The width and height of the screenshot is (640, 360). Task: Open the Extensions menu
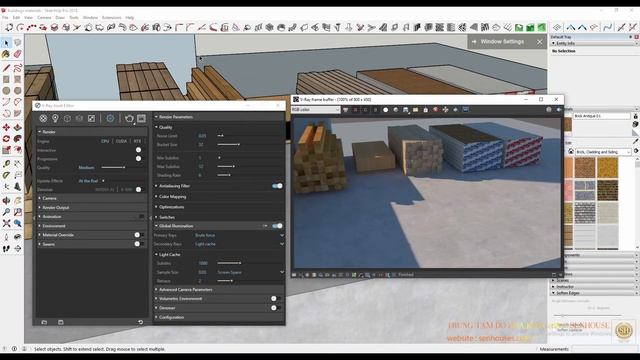[x=111, y=18]
